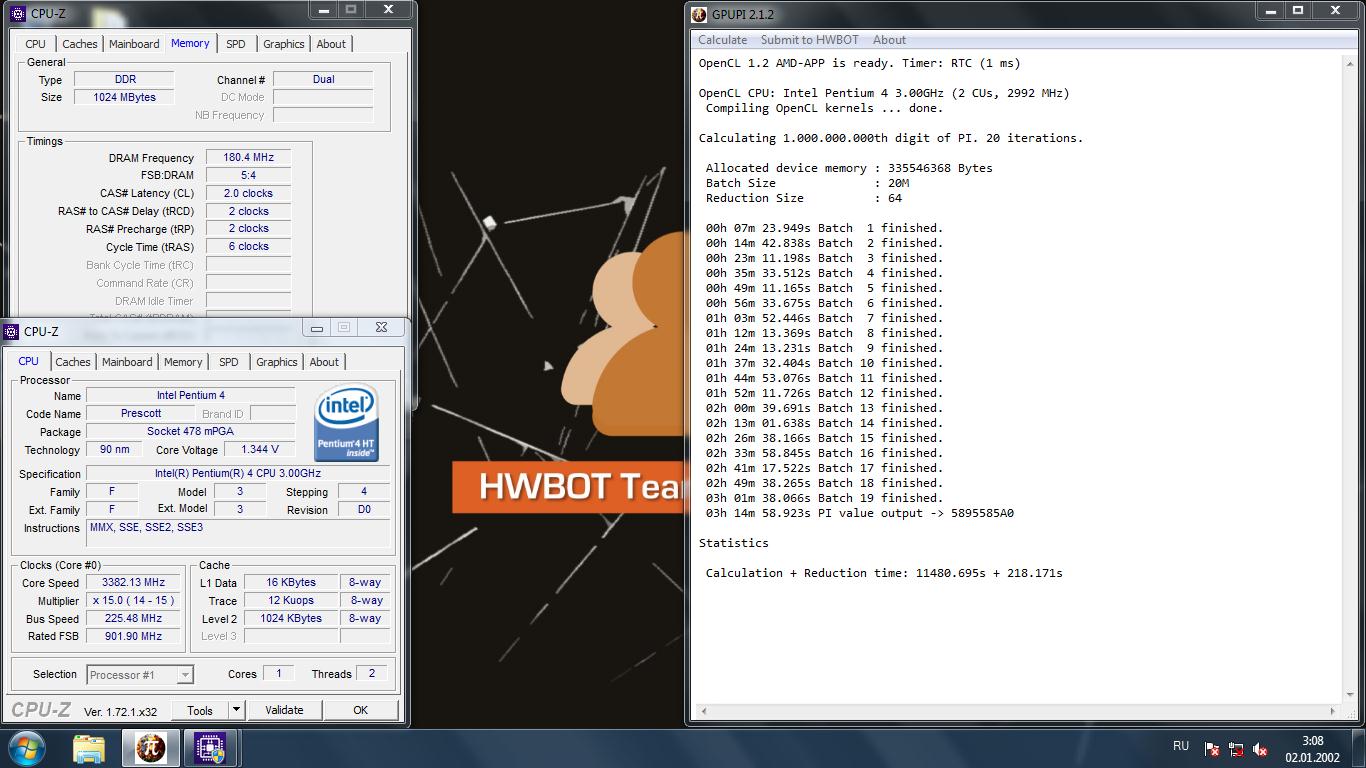
Task: Click the Tools button in CPU-Z
Action: (x=200, y=710)
